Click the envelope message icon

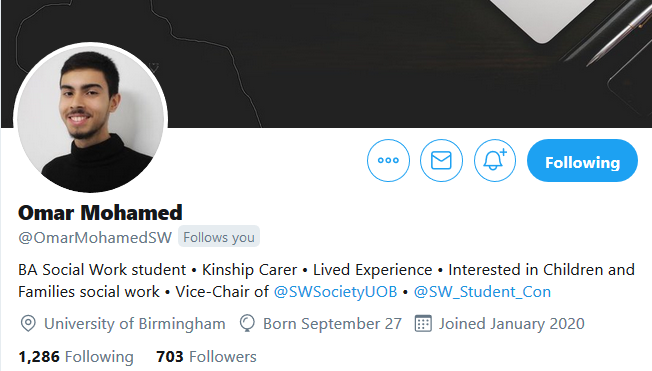coord(441,161)
